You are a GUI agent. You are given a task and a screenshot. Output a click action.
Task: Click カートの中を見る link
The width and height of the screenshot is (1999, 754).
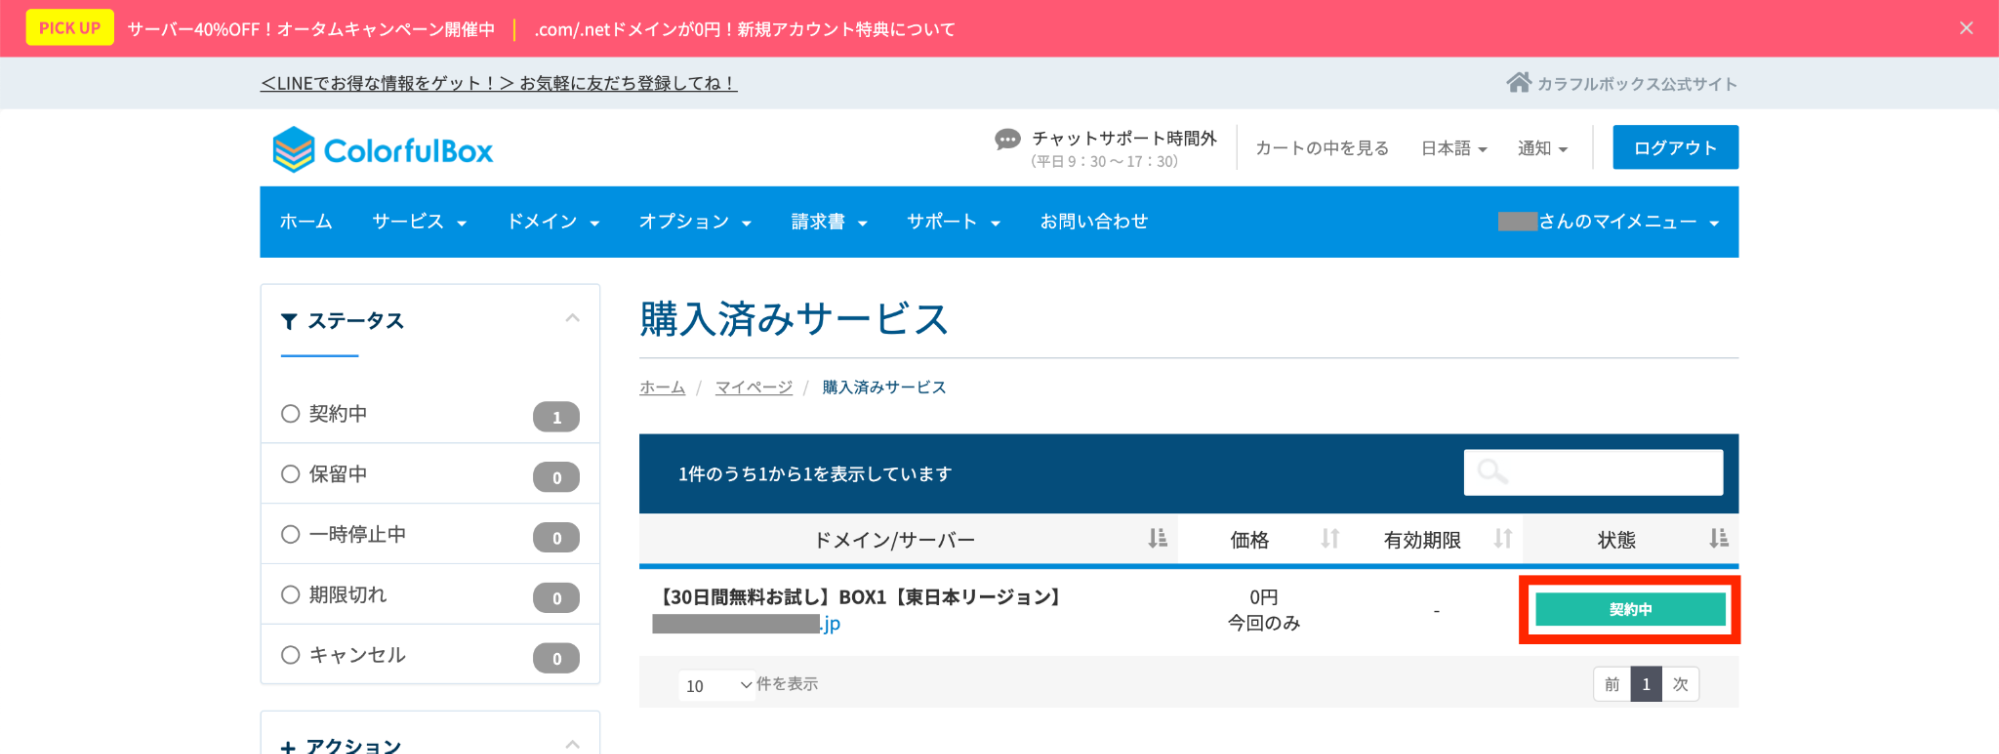tap(1322, 148)
